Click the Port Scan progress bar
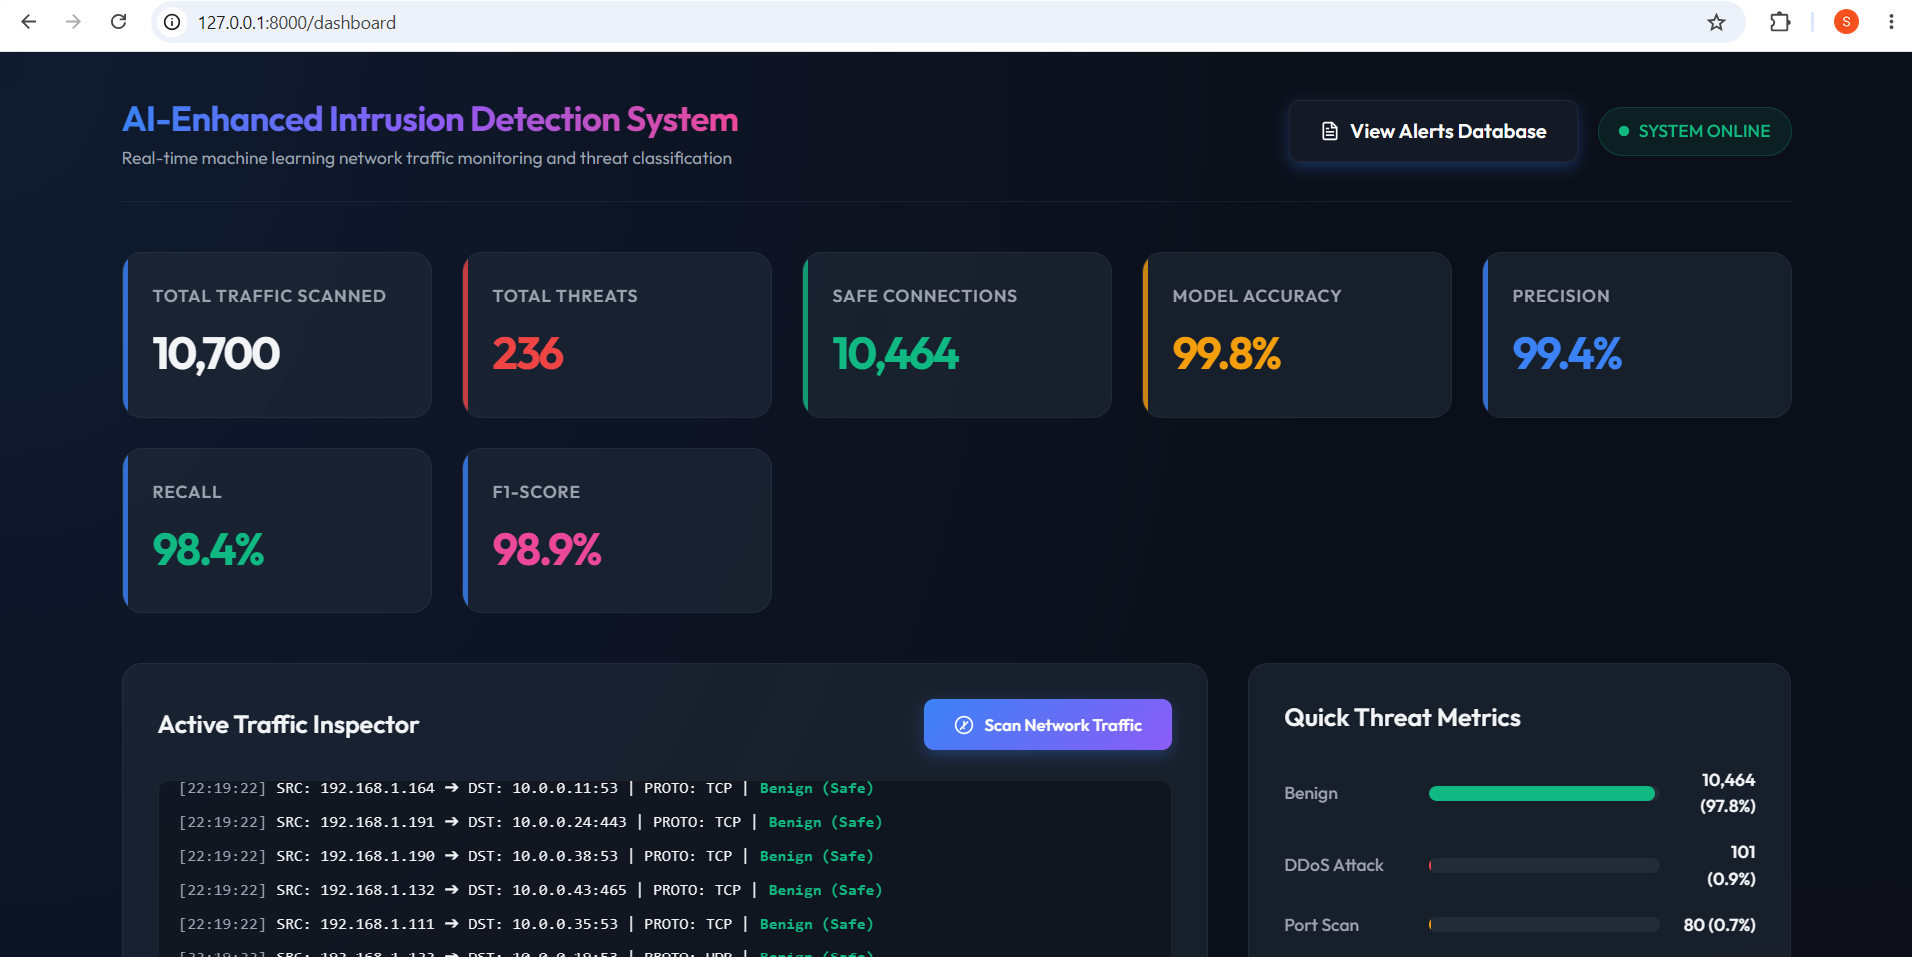 [1544, 925]
